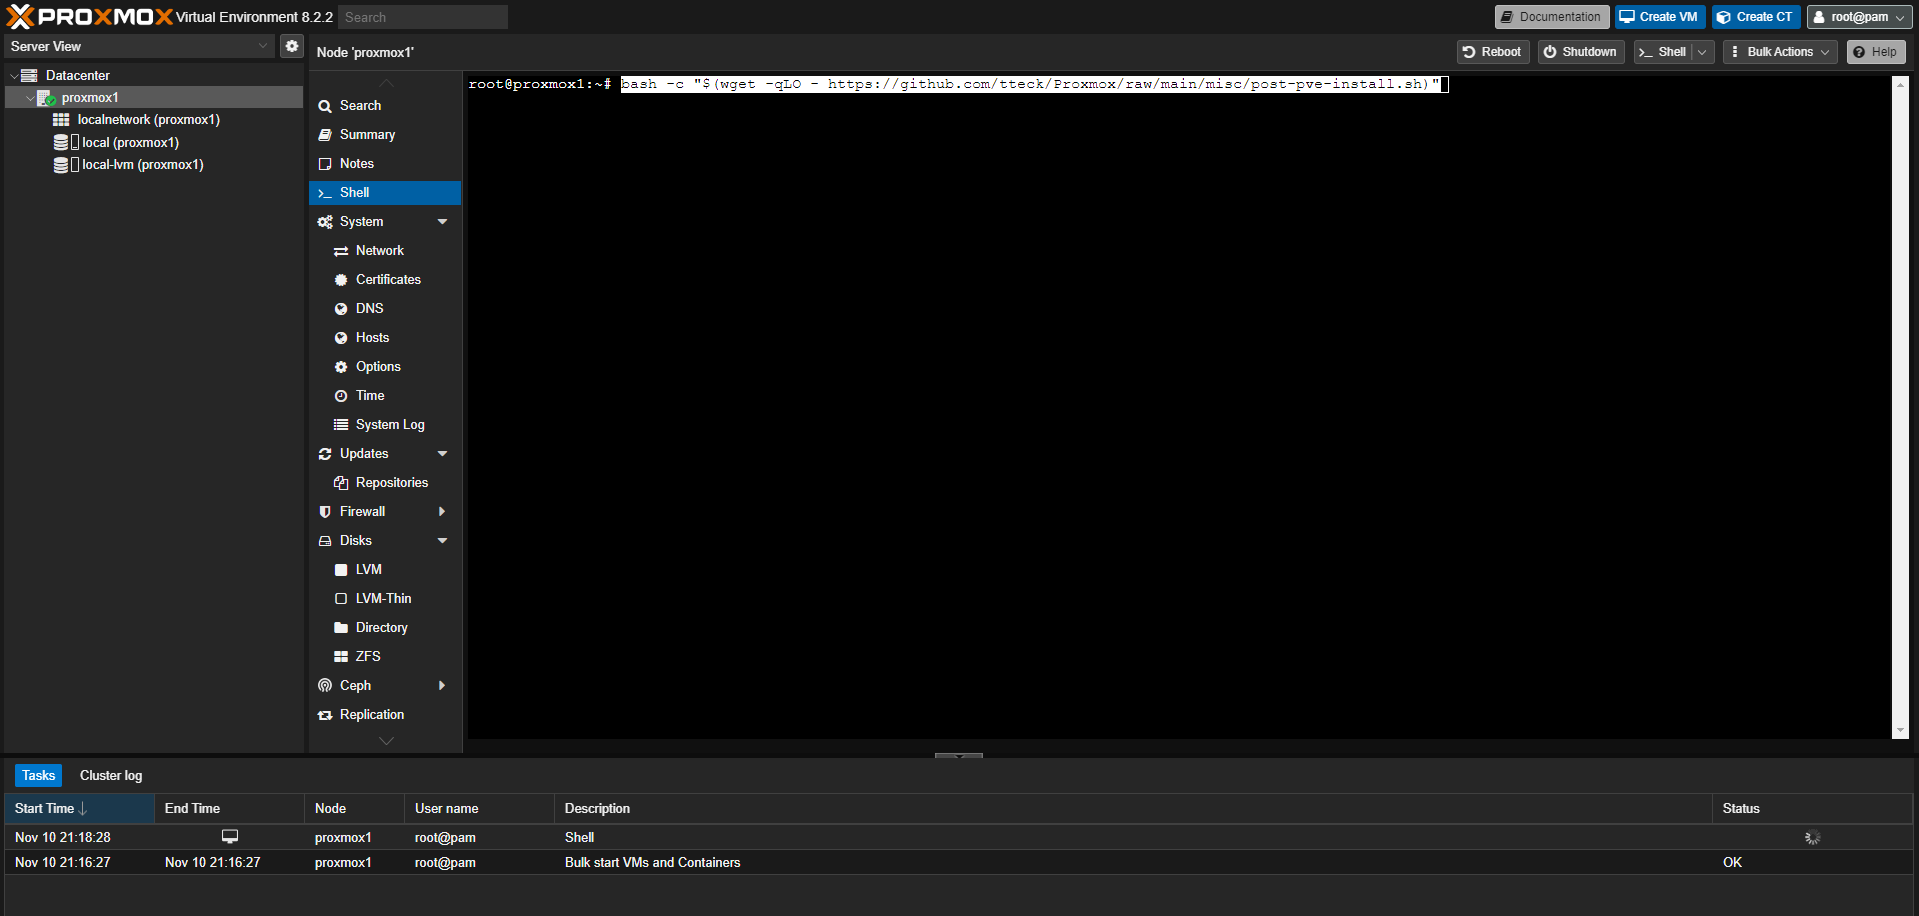Sort by Start Time column header

[79, 808]
